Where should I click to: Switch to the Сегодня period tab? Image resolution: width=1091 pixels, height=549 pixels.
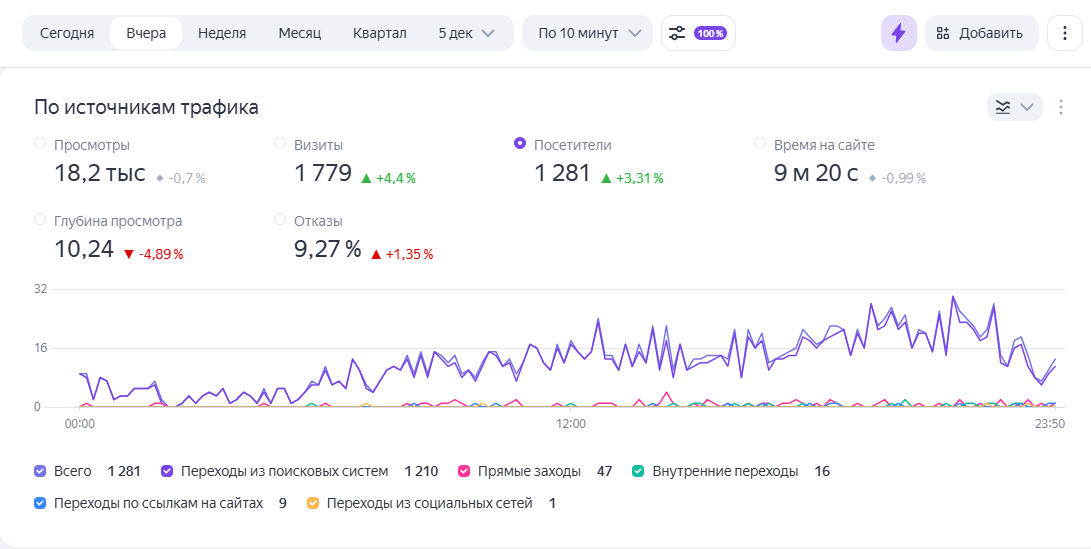[x=67, y=33]
